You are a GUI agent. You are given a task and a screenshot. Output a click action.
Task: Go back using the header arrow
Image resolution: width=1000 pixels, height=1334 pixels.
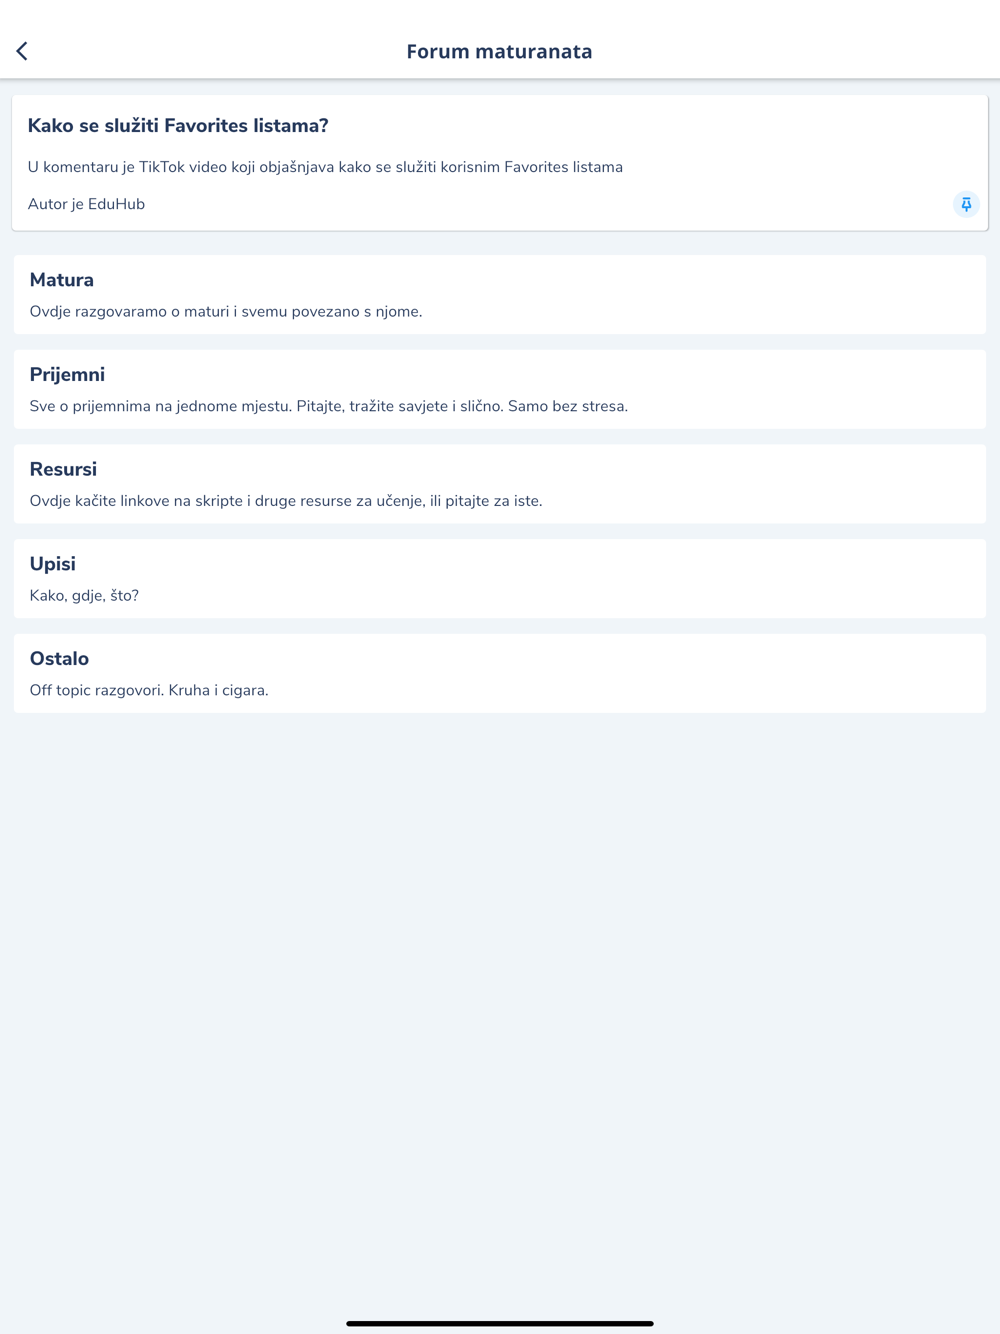coord(22,51)
